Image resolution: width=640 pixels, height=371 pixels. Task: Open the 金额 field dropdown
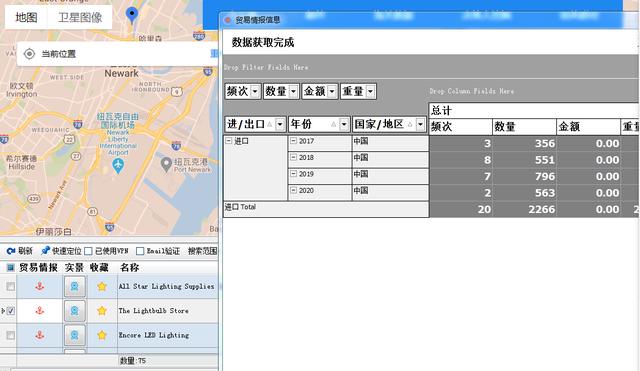(332, 91)
